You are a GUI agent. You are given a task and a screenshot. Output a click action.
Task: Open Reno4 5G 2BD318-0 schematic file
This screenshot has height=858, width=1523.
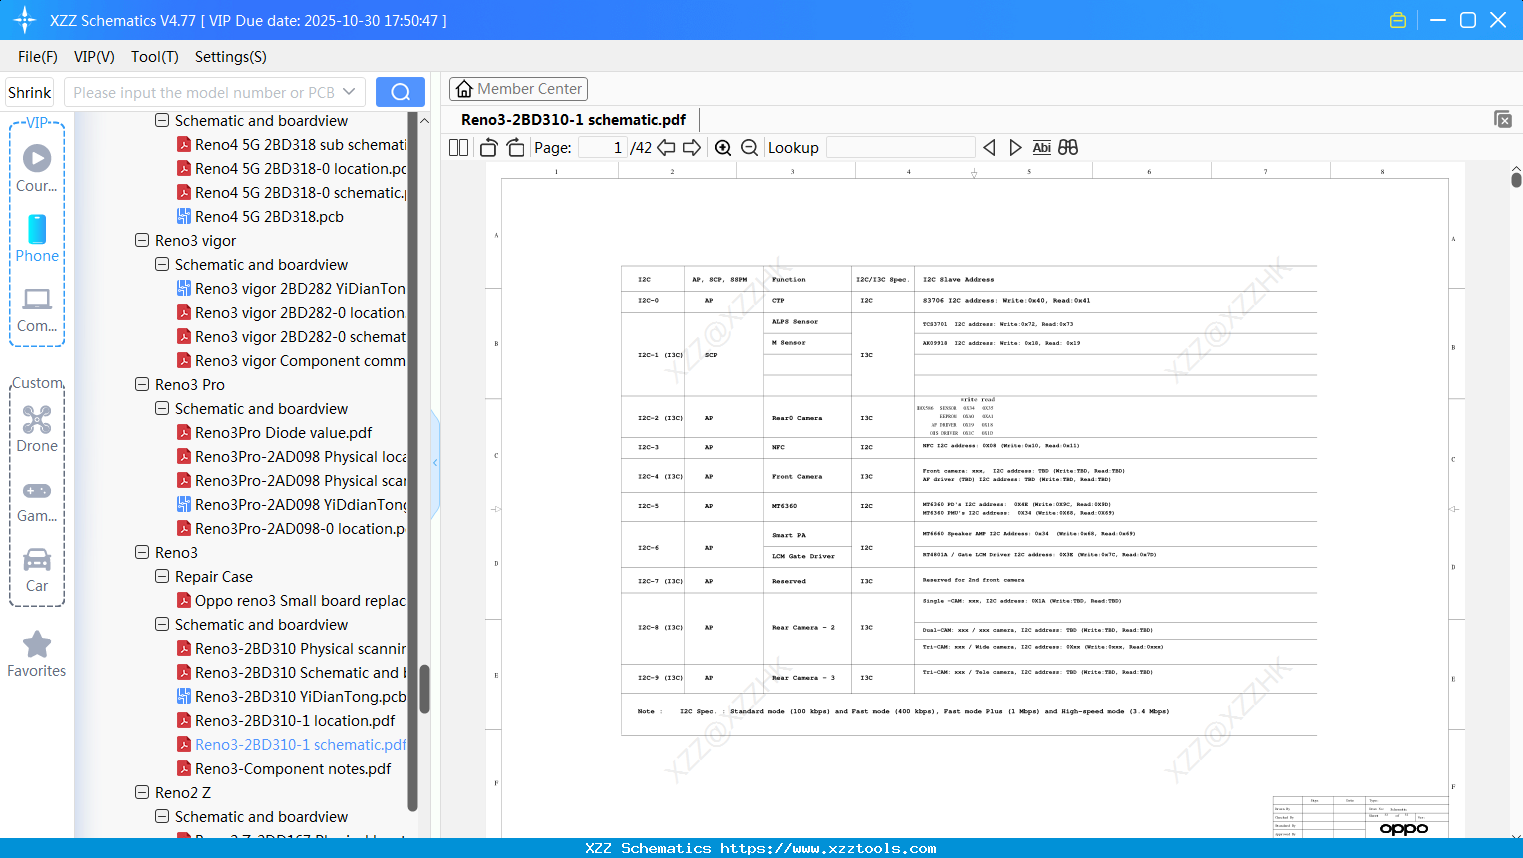click(300, 192)
